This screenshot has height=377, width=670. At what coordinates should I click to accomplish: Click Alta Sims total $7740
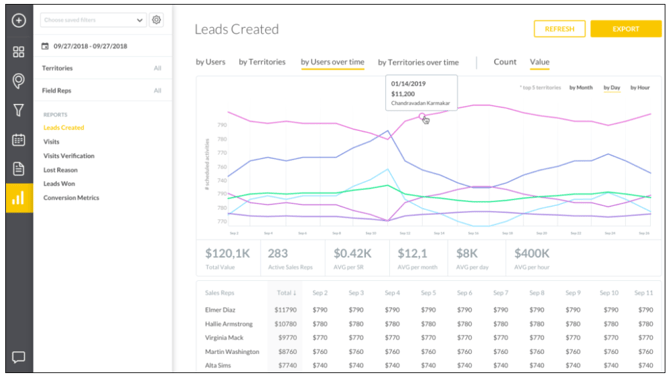coord(288,365)
